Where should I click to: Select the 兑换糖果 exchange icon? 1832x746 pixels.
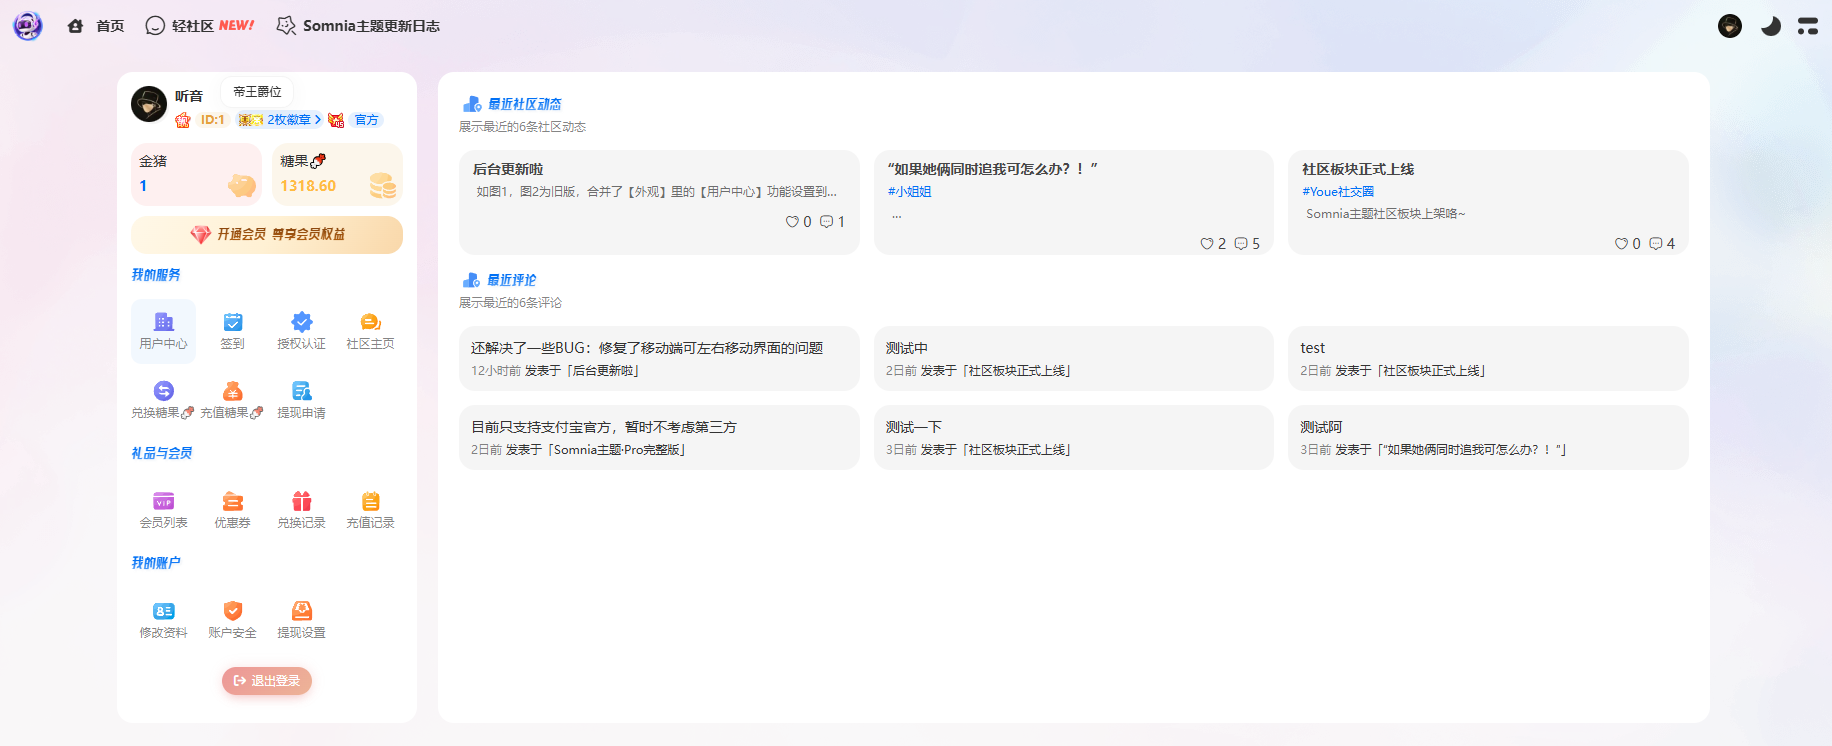163,391
